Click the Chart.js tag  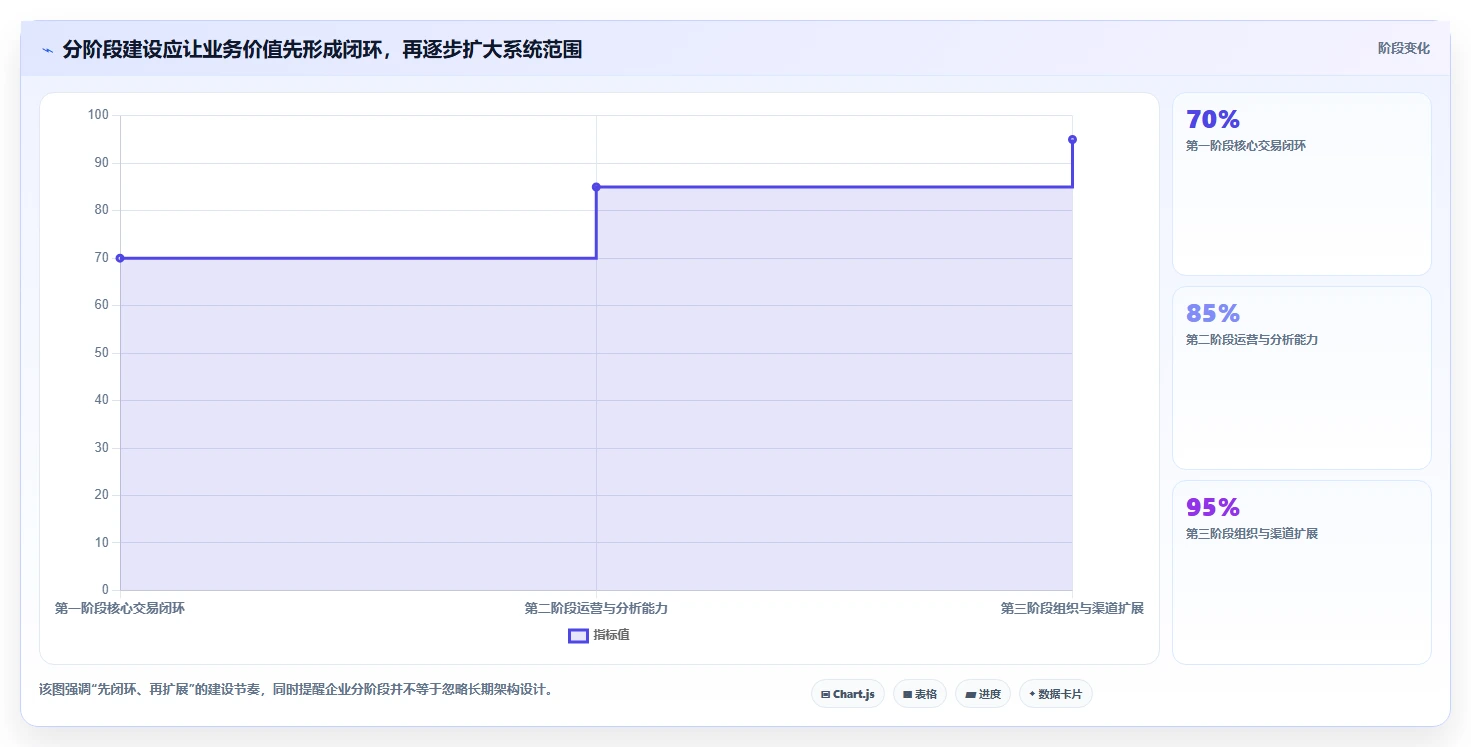click(848, 694)
